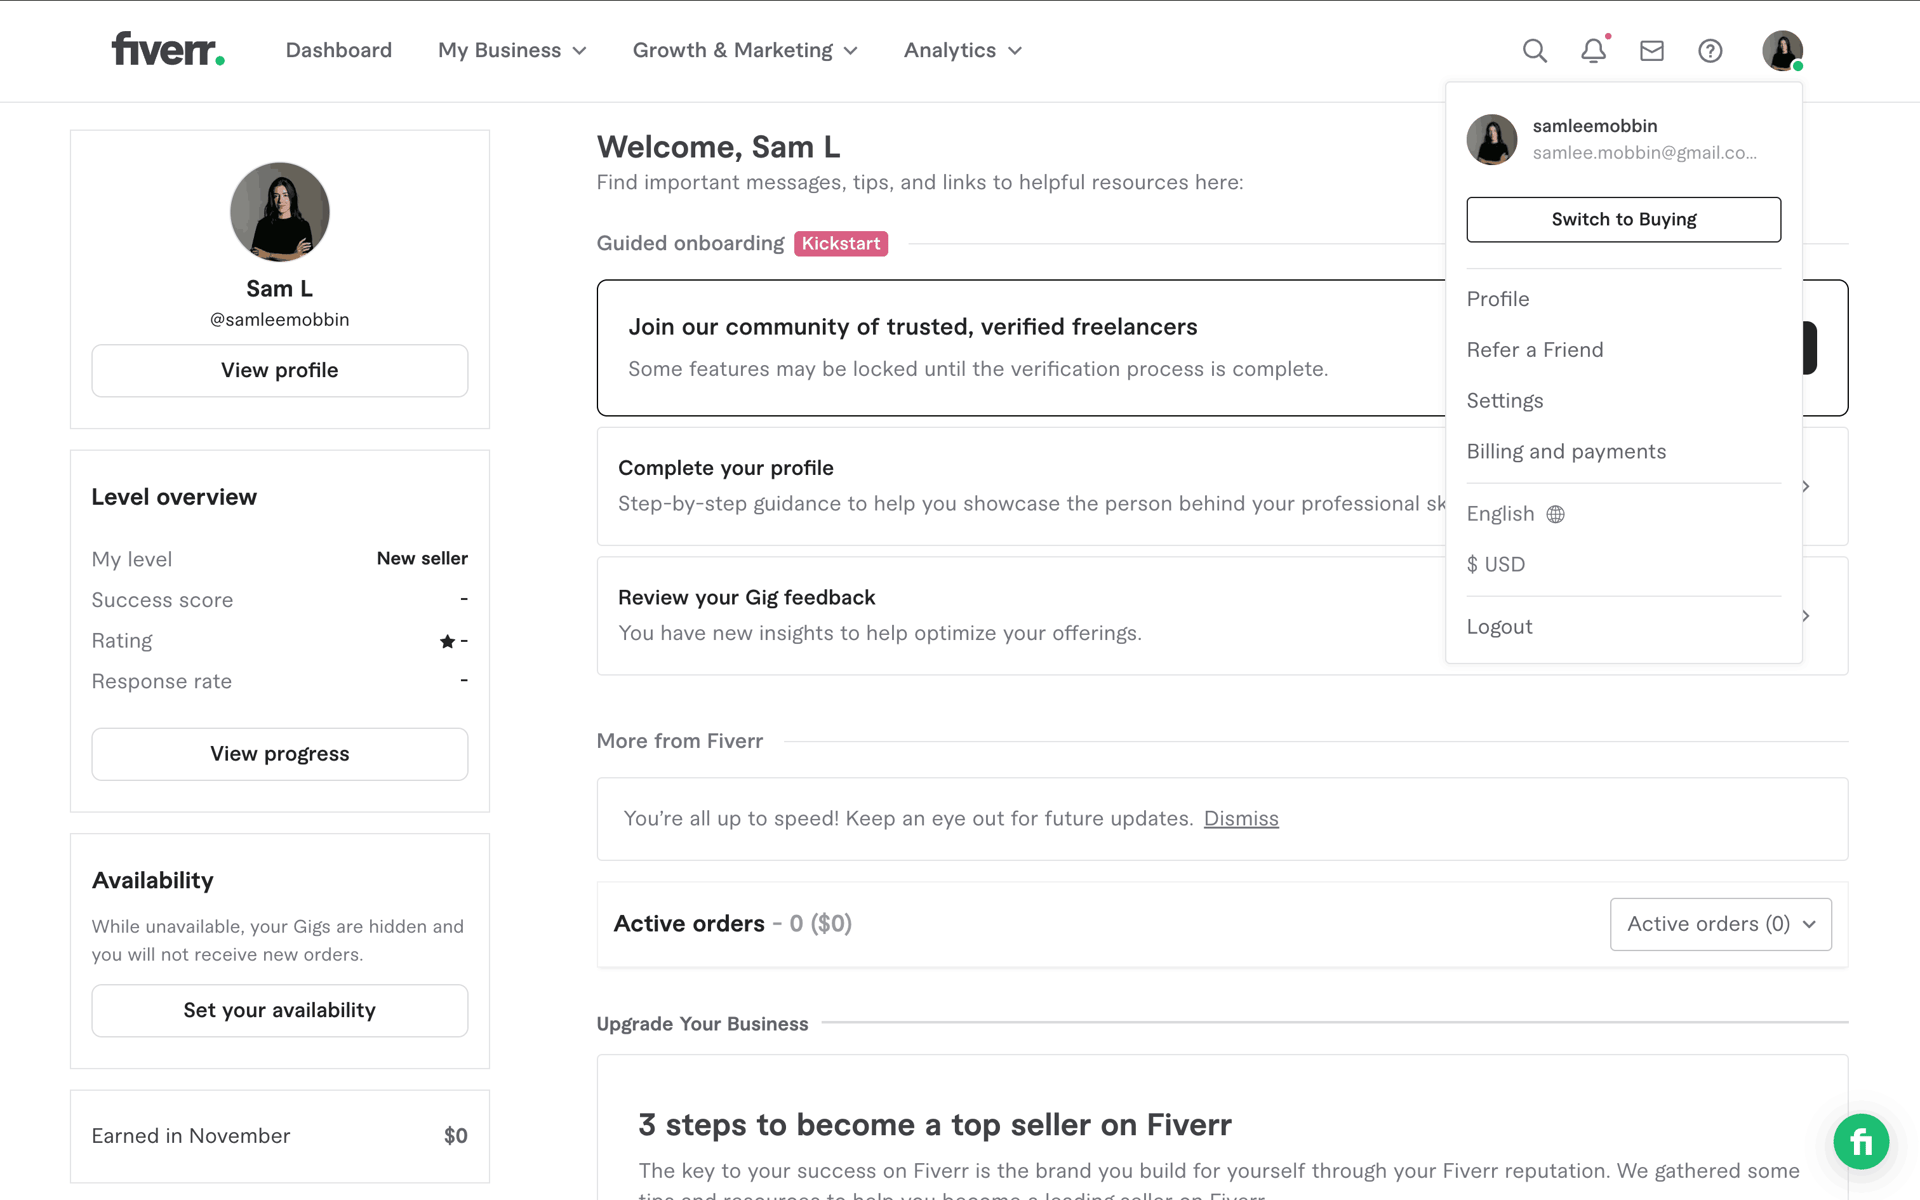Screen dimensions: 1920x1200
Task: Click avatar in the account dropdown
Action: point(1492,139)
